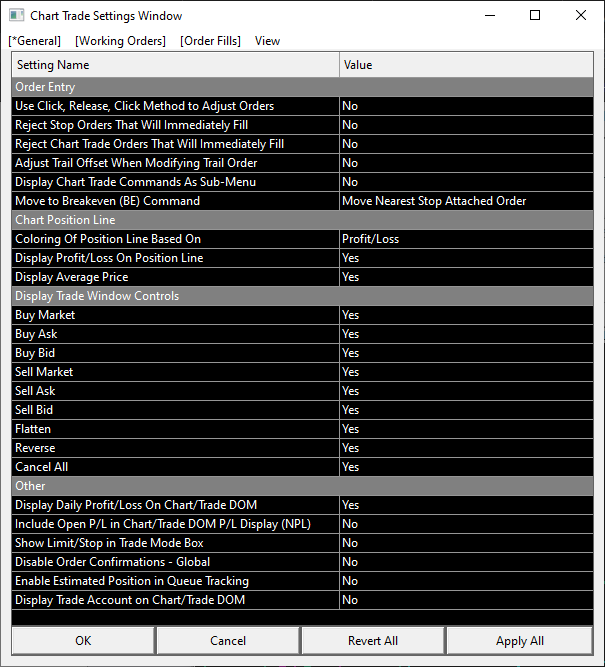Screen dimensions: 605x667
Task: Select the Chart Position Line section header
Action: 302,220
